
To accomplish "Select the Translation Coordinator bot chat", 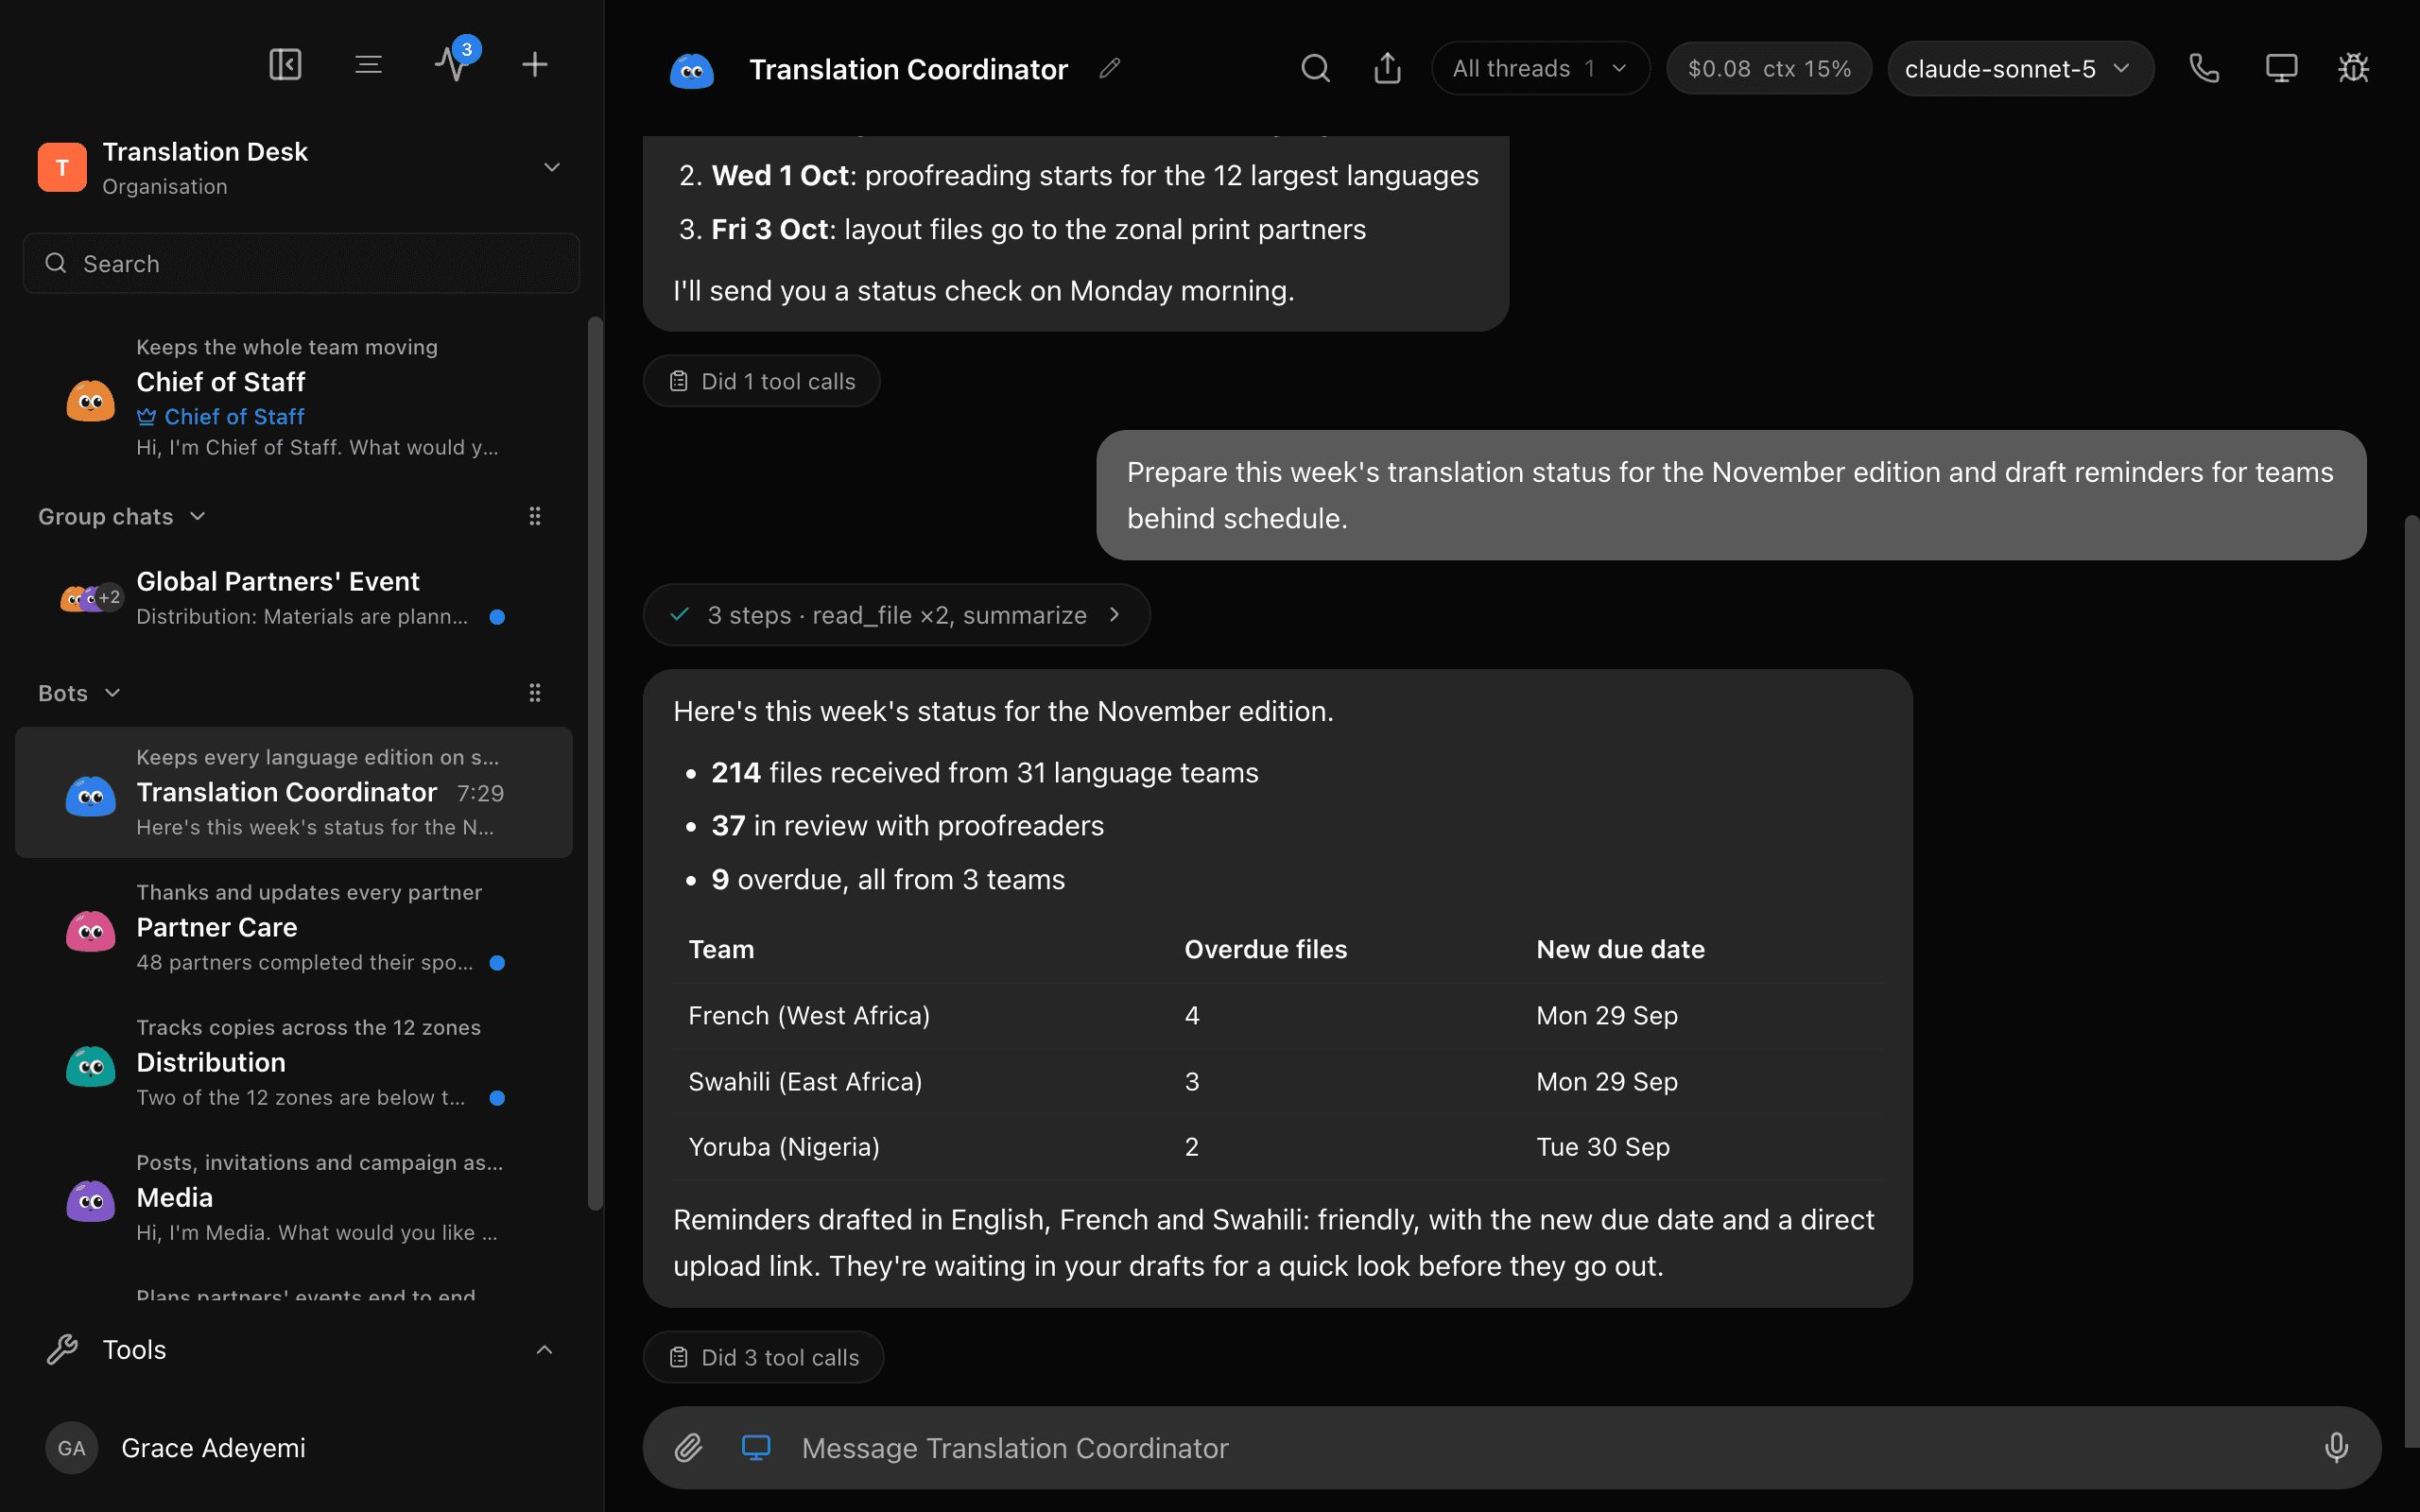I will pos(294,792).
